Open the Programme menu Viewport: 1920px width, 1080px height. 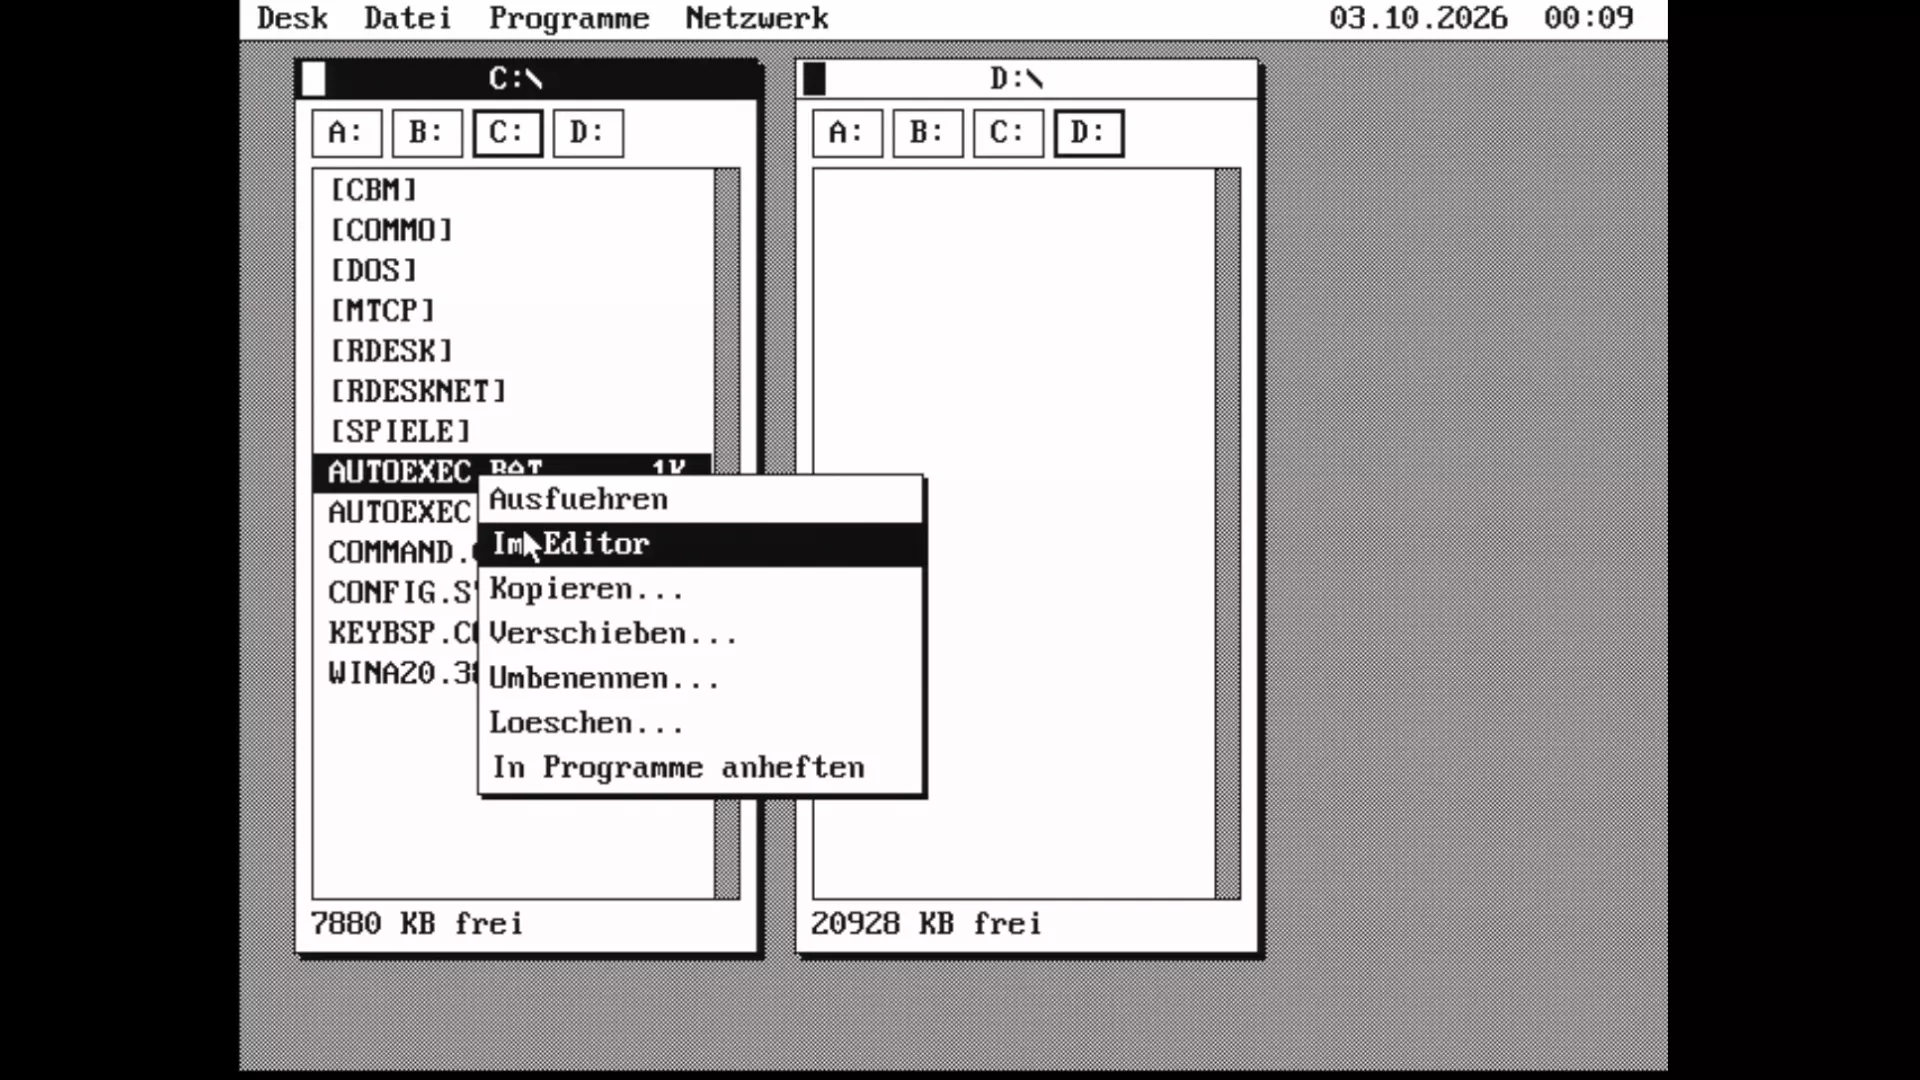click(569, 19)
